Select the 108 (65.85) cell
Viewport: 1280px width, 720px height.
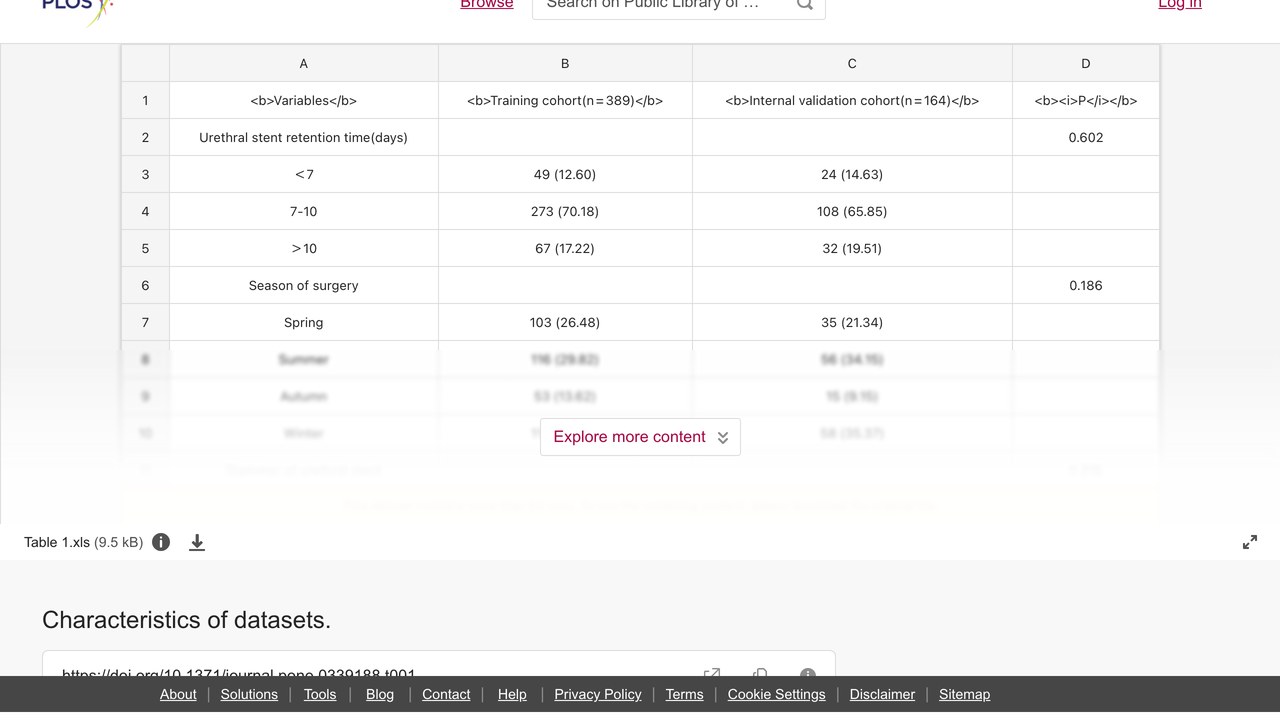(x=852, y=211)
